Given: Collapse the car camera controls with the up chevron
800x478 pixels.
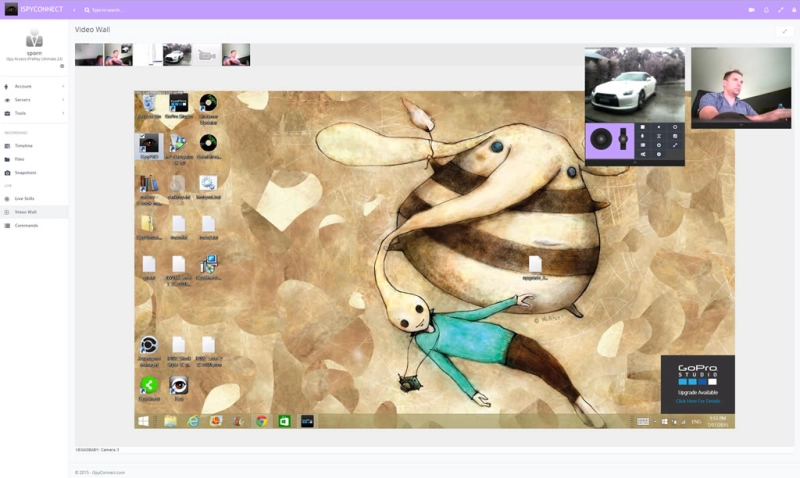Looking at the screenshot, I should (x=635, y=162).
